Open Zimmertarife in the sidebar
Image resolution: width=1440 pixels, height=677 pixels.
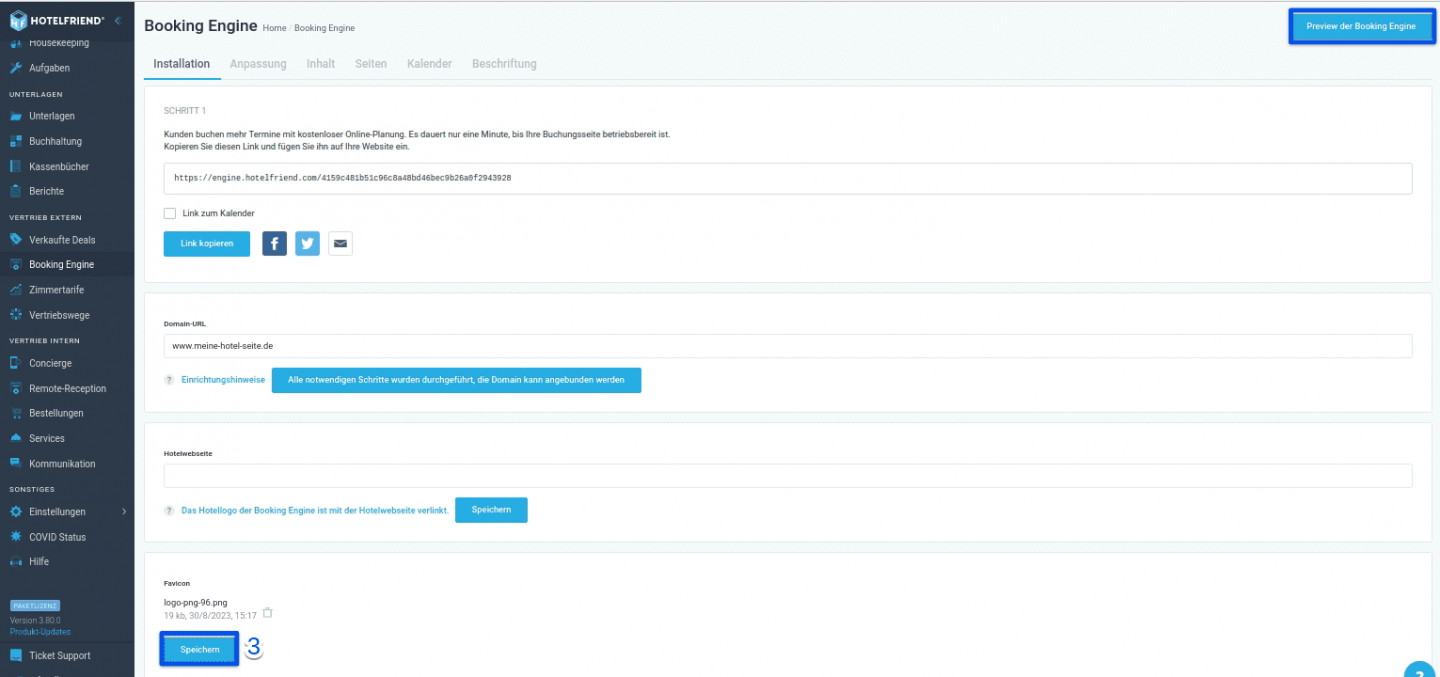56,290
